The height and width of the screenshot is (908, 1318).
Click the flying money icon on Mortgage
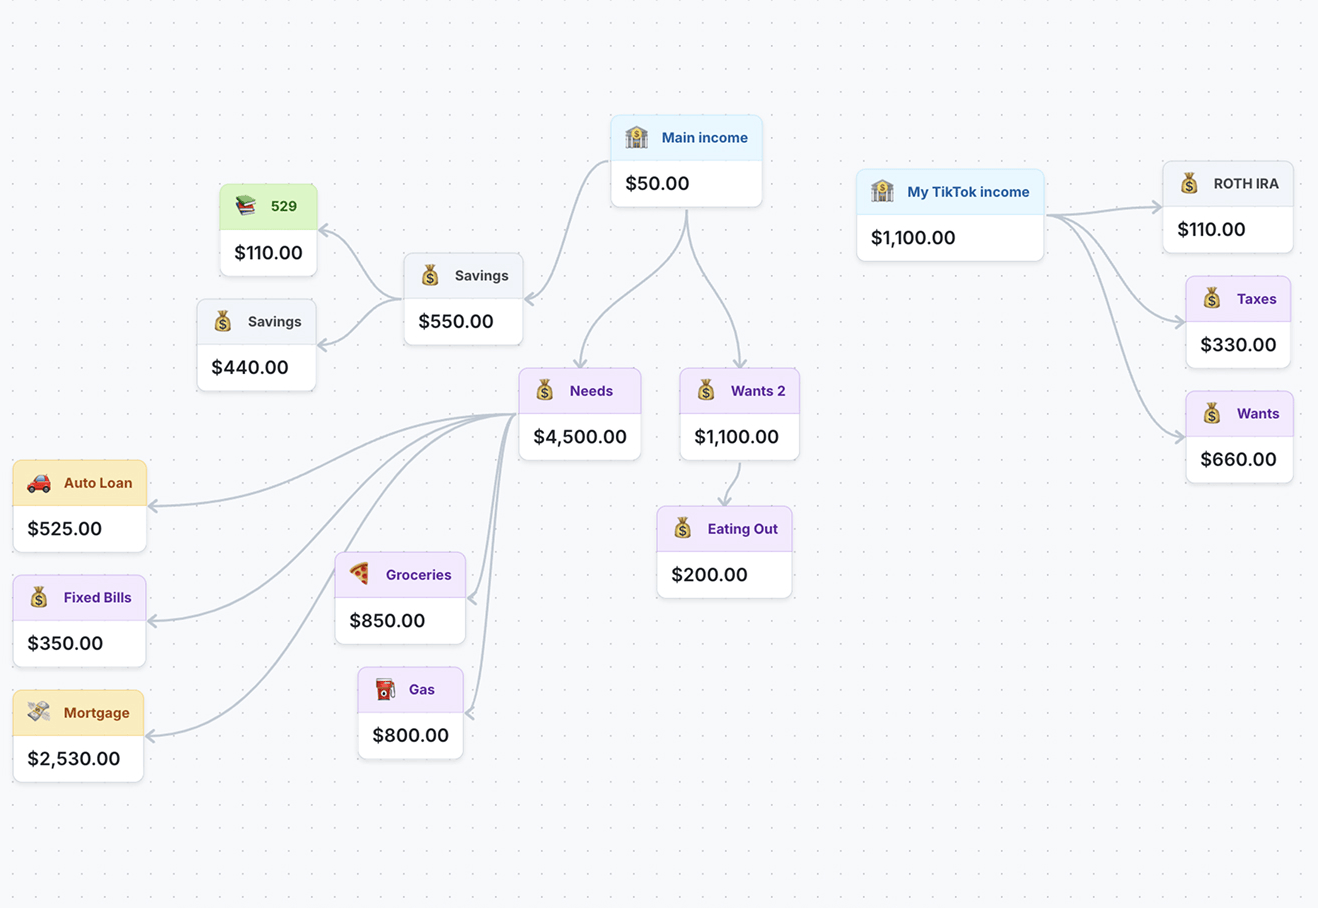(39, 713)
